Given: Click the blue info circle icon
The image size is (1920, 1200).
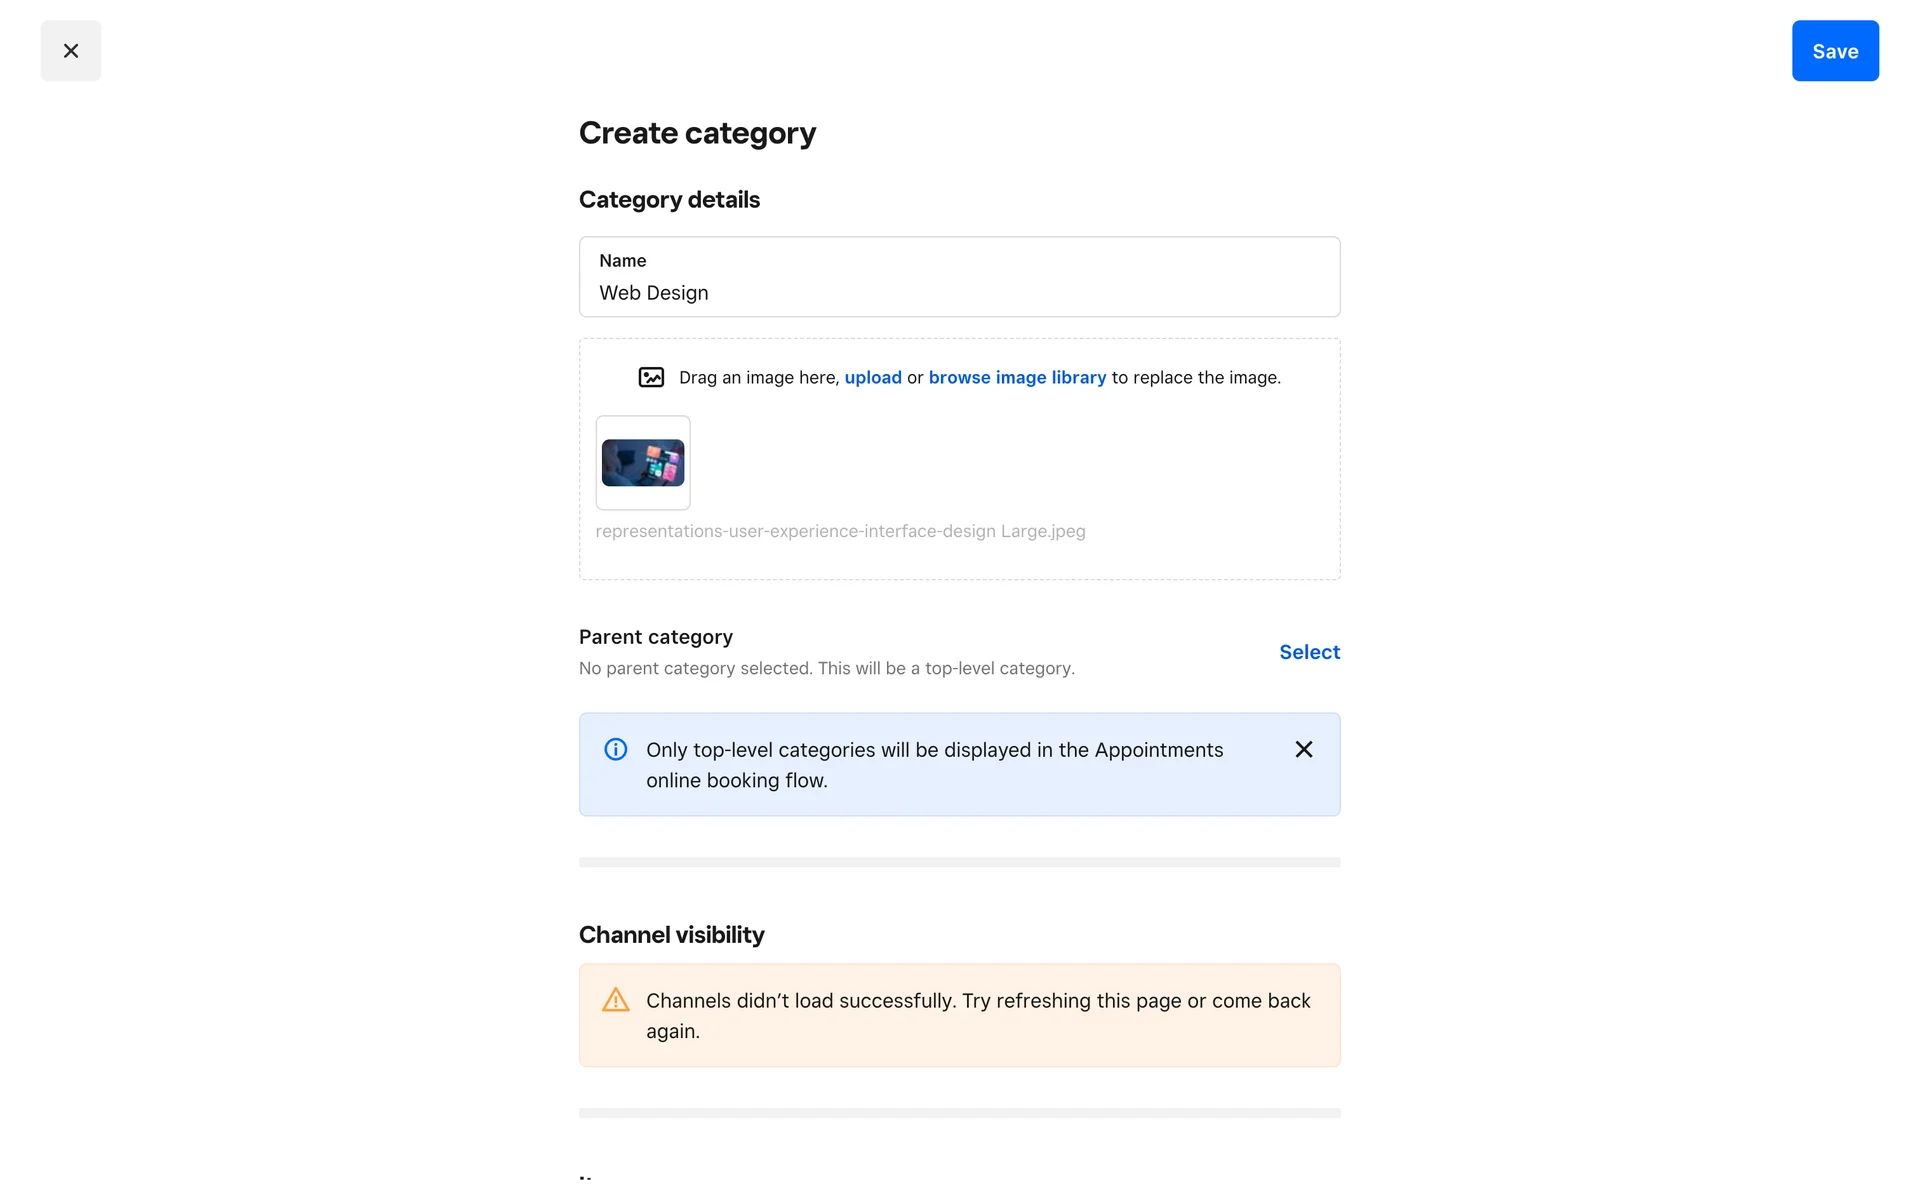Looking at the screenshot, I should 615,749.
